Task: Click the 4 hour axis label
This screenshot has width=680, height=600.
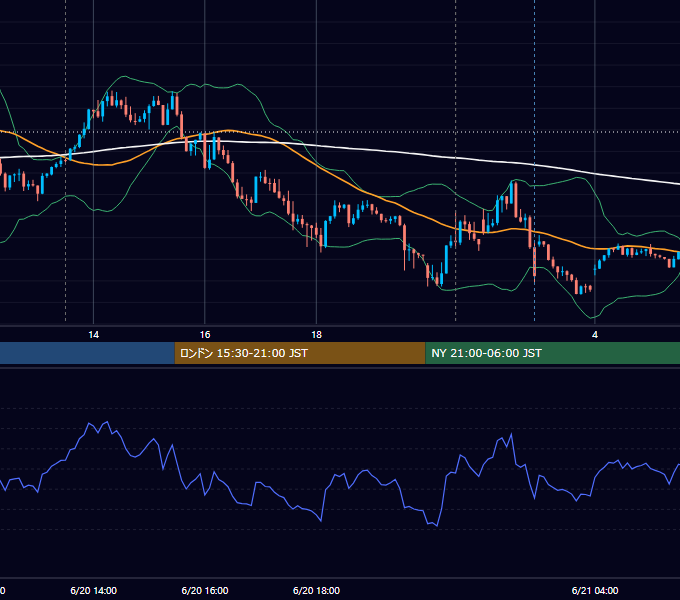Action: click(x=595, y=335)
